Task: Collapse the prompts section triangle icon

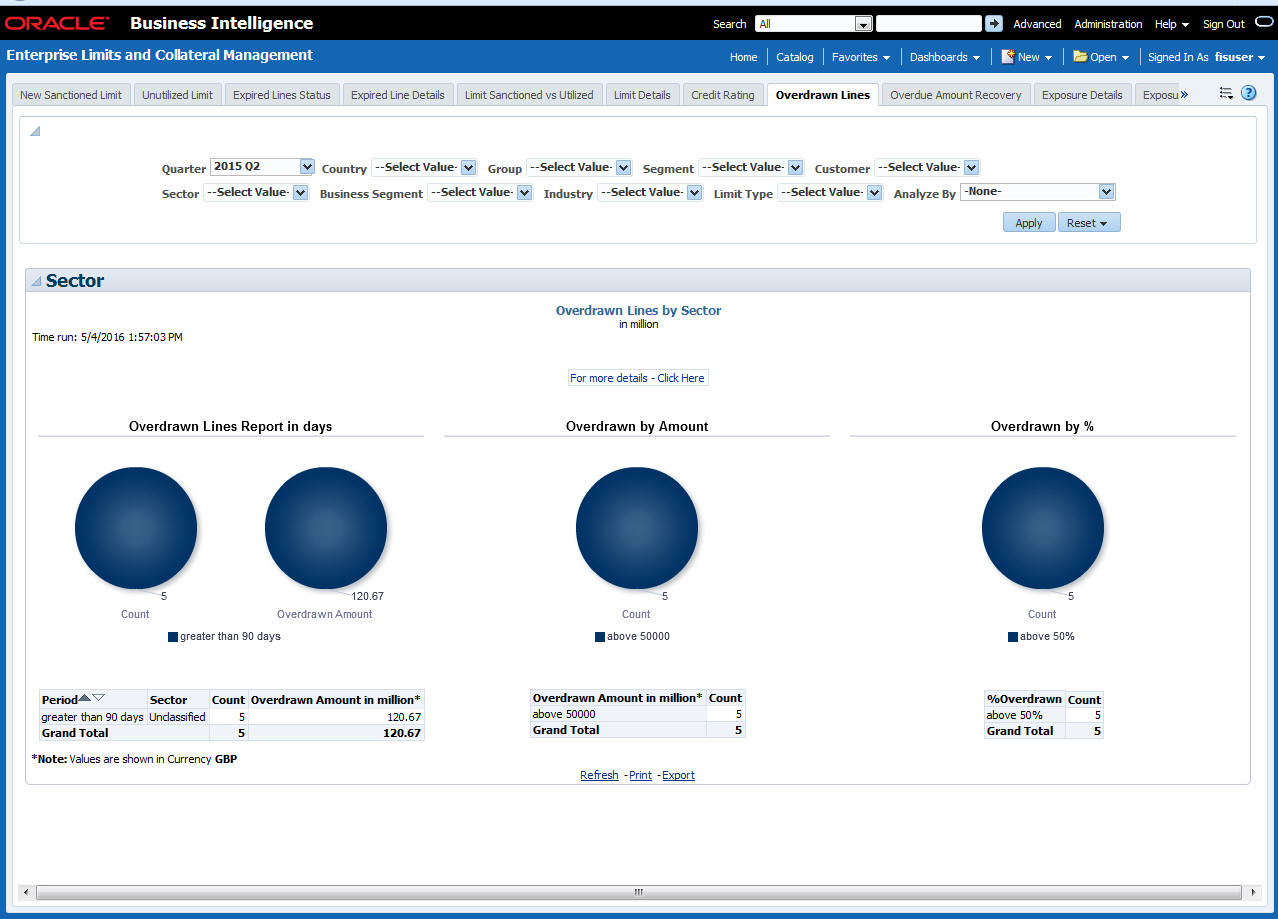Action: (35, 131)
